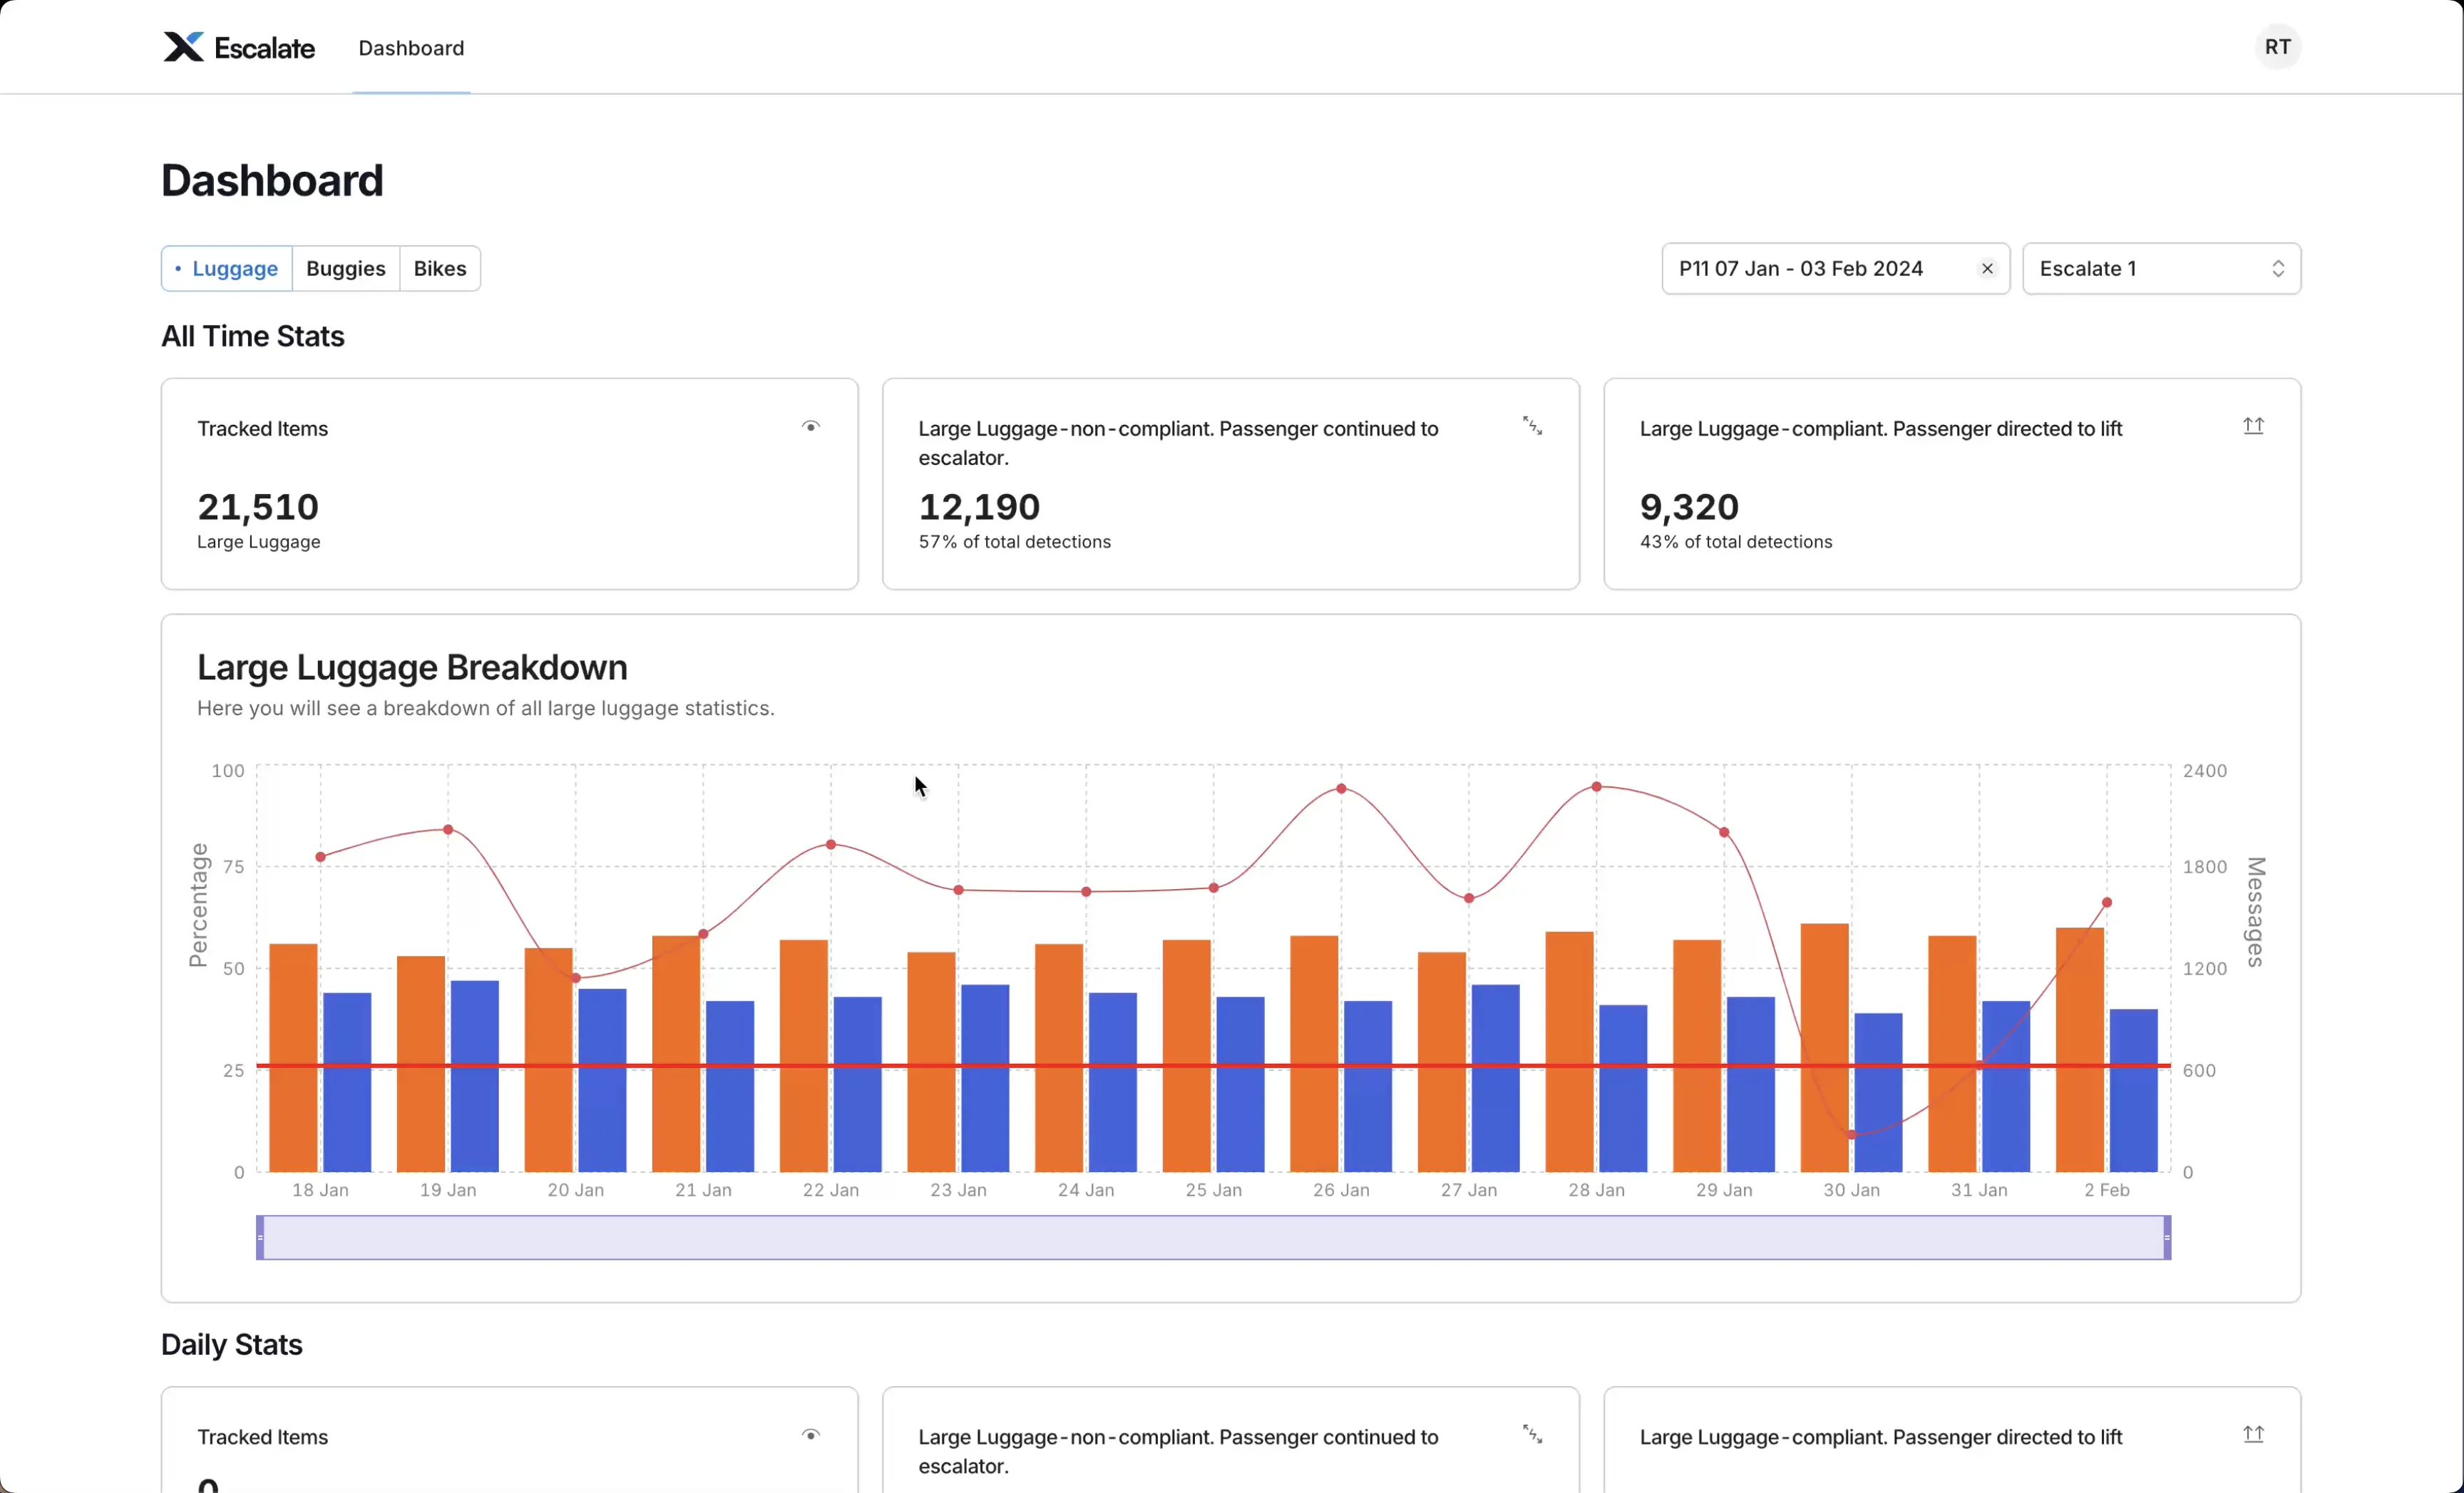This screenshot has width=2464, height=1493.
Task: Select the Luggage category toggle
Action: coord(227,269)
